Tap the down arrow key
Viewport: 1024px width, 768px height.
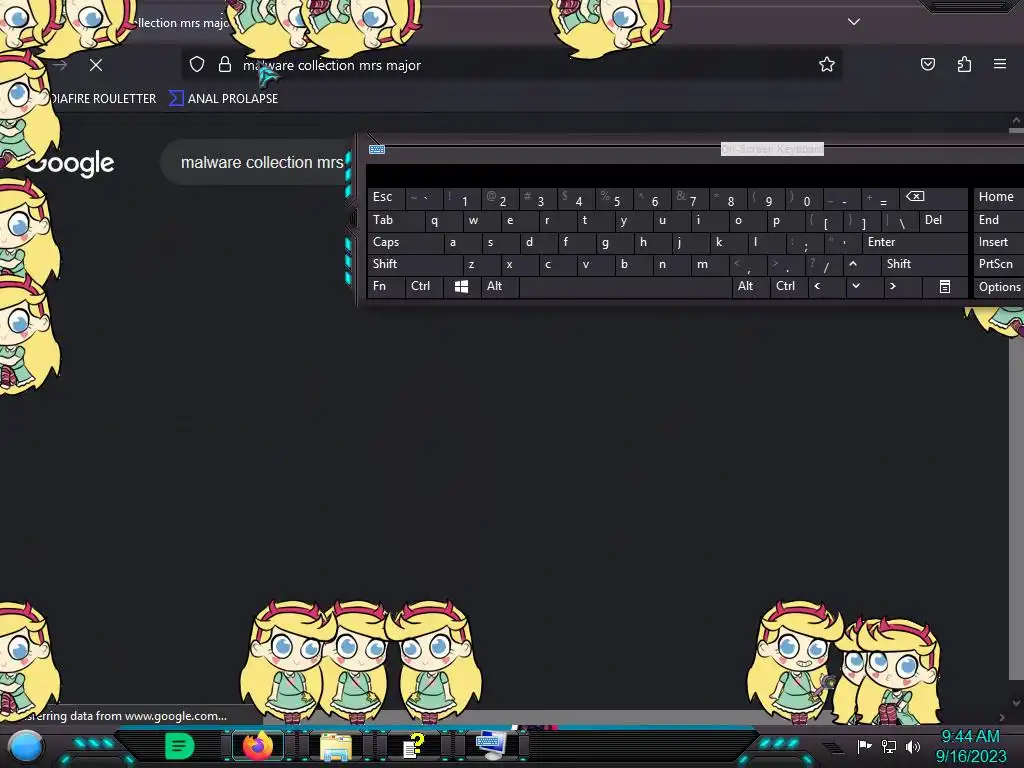coord(863,287)
